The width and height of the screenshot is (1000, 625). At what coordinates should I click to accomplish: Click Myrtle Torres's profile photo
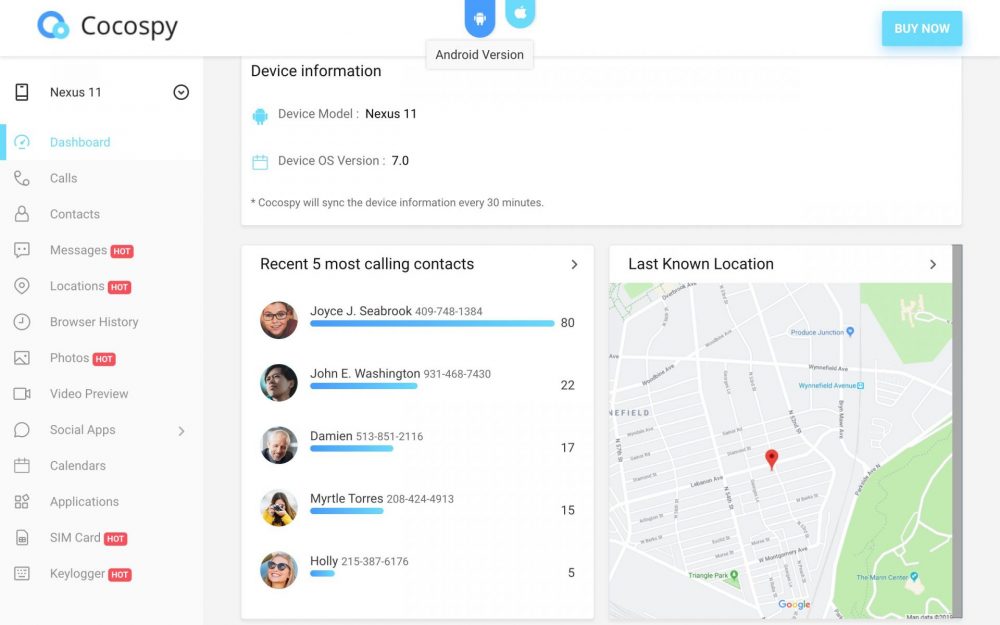(279, 507)
